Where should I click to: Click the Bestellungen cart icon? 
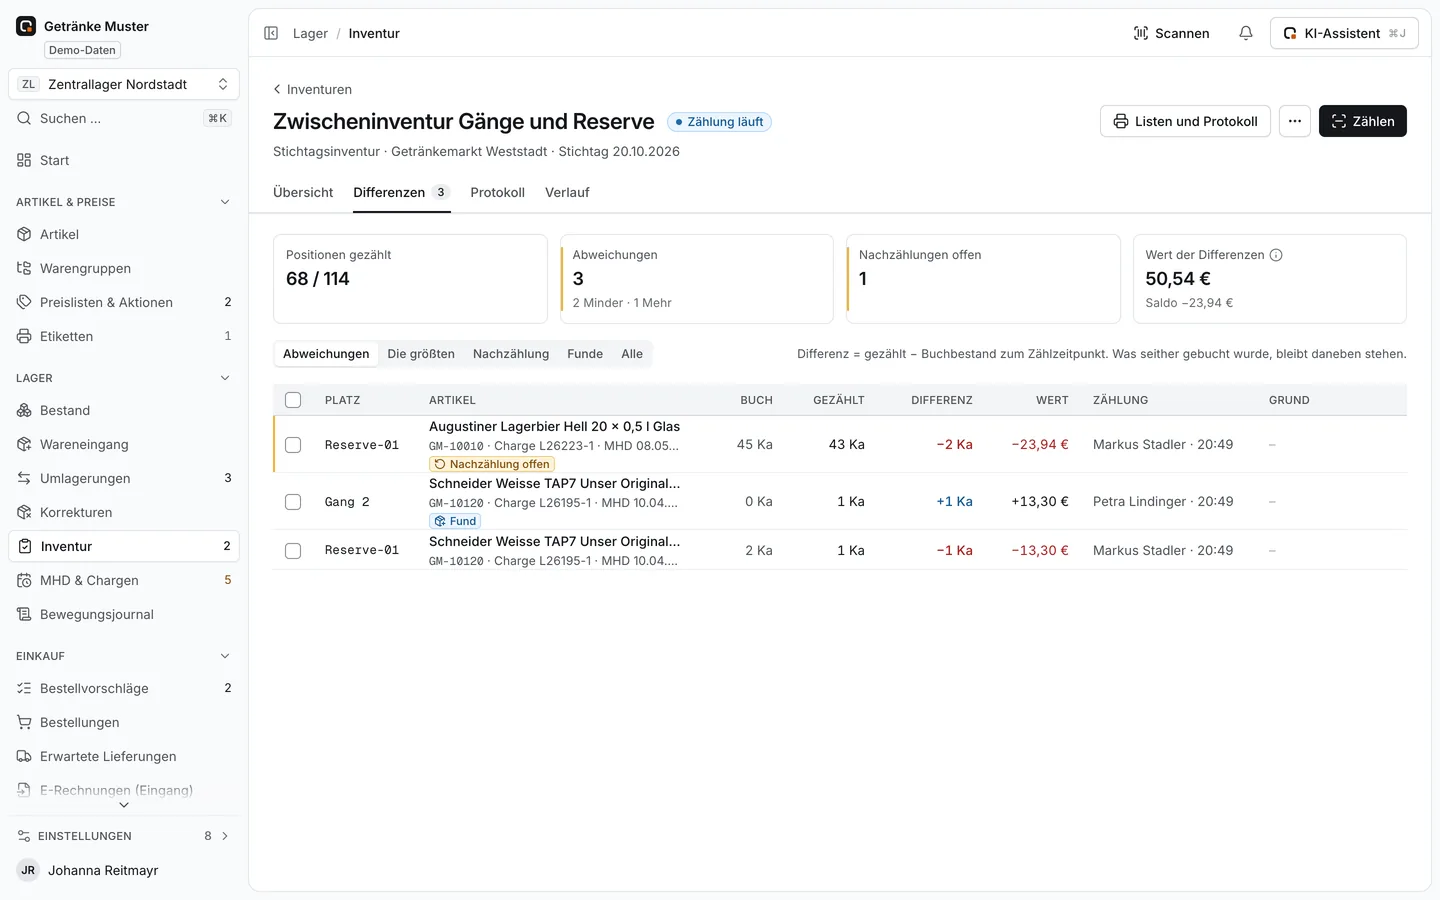[24, 722]
